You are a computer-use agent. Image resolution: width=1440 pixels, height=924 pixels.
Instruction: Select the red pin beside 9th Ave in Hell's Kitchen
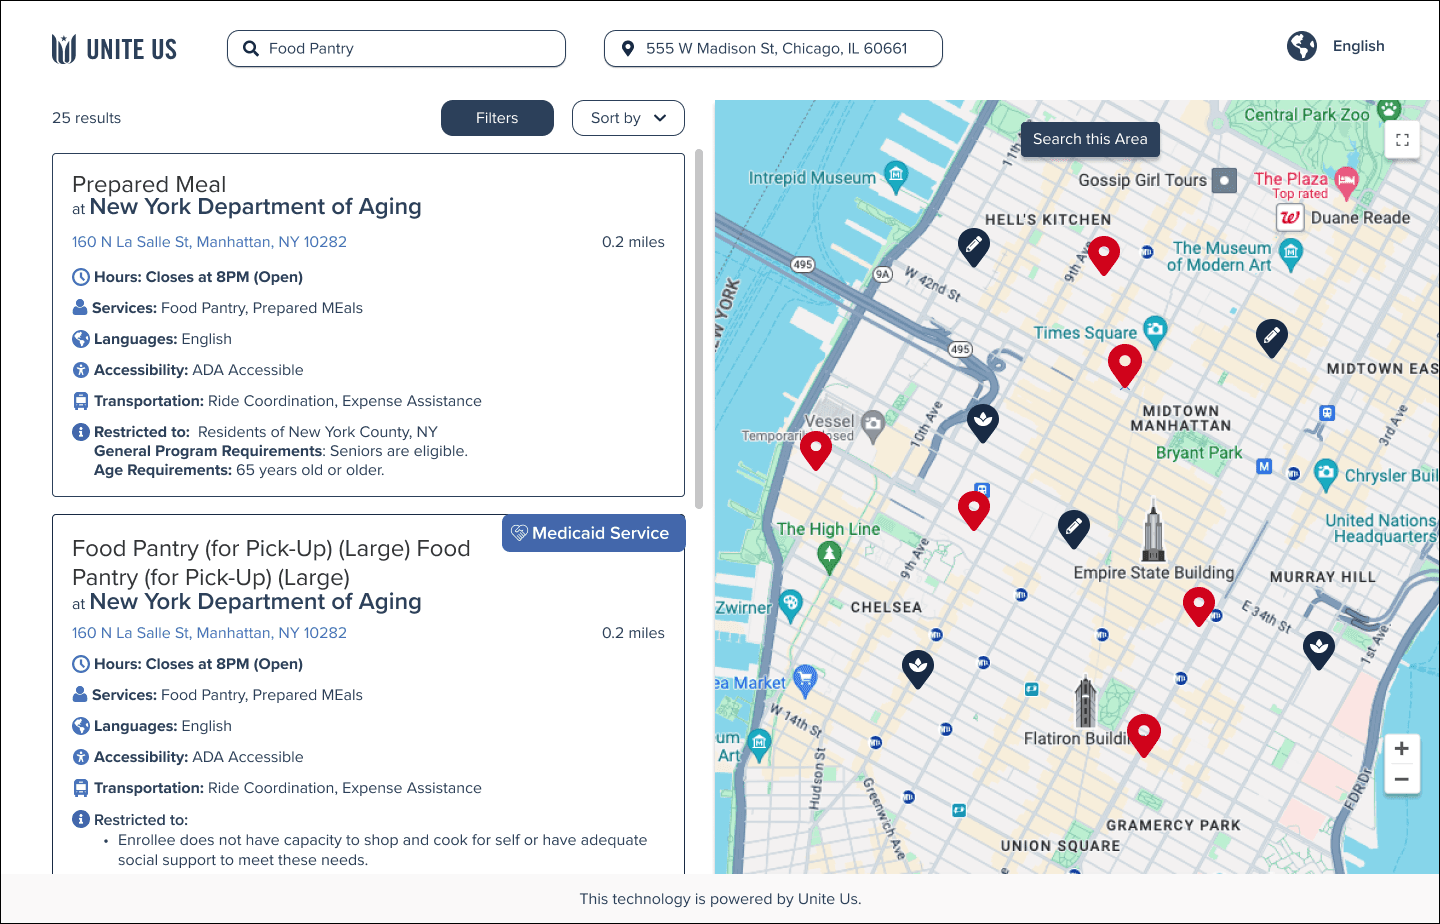click(x=1103, y=255)
